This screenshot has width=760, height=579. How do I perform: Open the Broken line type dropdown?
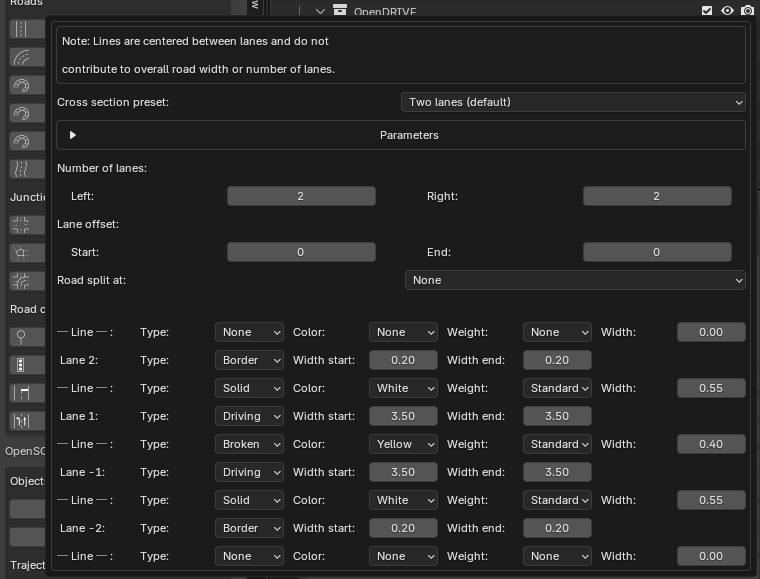coord(249,444)
